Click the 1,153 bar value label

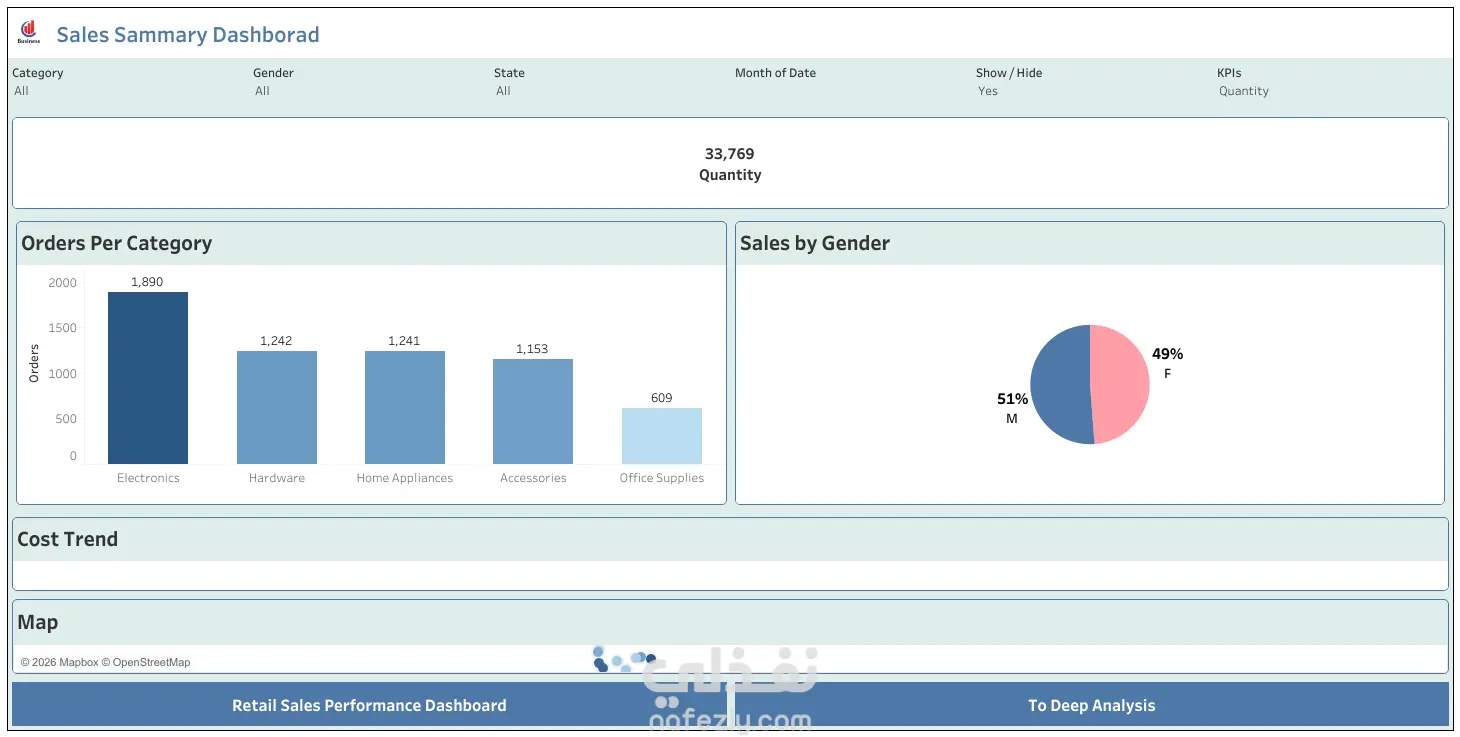pyautogui.click(x=532, y=349)
